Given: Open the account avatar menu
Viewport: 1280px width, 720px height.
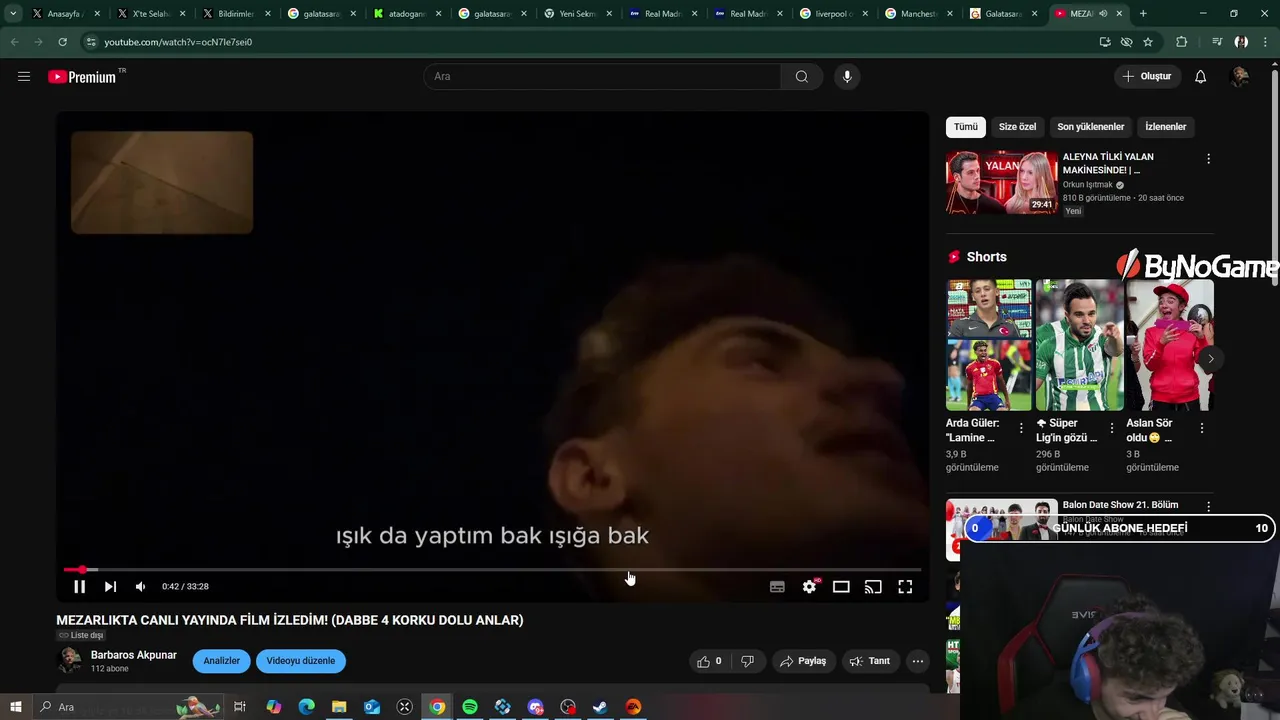Looking at the screenshot, I should [x=1240, y=76].
